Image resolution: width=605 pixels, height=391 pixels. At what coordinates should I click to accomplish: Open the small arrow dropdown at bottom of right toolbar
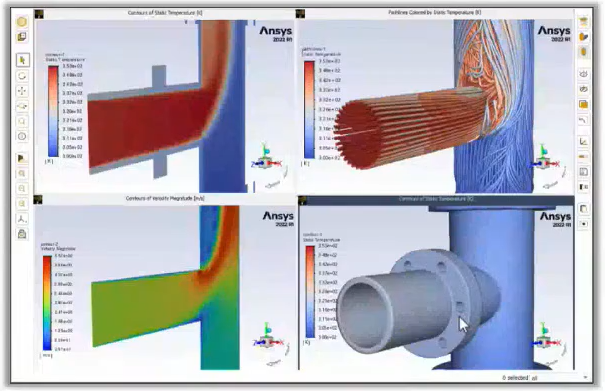coord(583,224)
